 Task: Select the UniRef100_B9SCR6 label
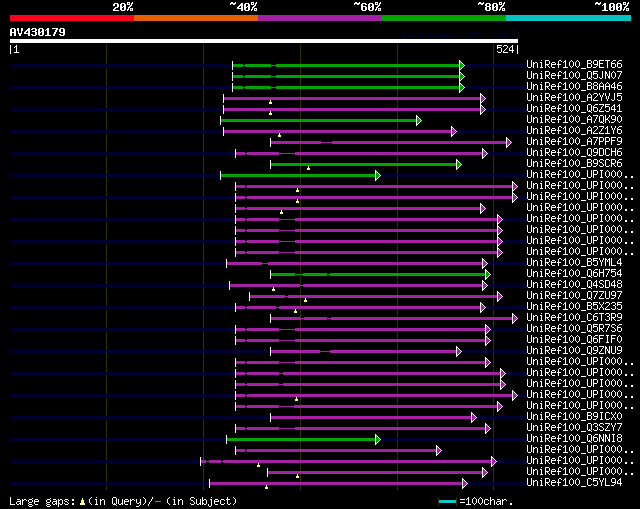[x=574, y=164]
